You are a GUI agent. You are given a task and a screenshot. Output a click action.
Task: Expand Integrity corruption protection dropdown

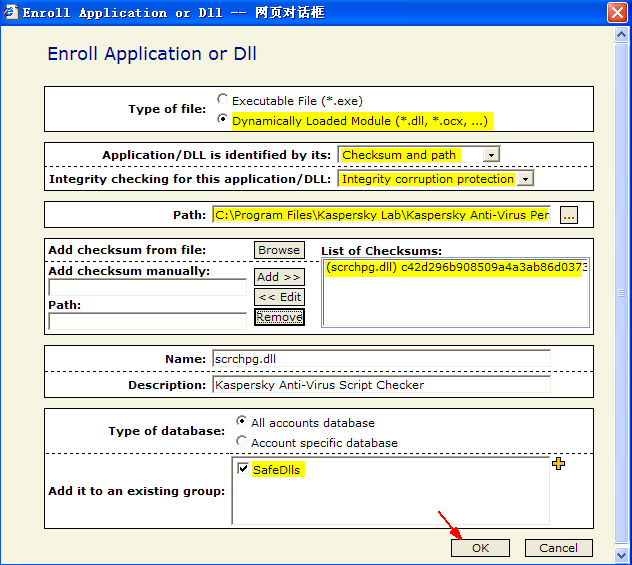click(525, 179)
